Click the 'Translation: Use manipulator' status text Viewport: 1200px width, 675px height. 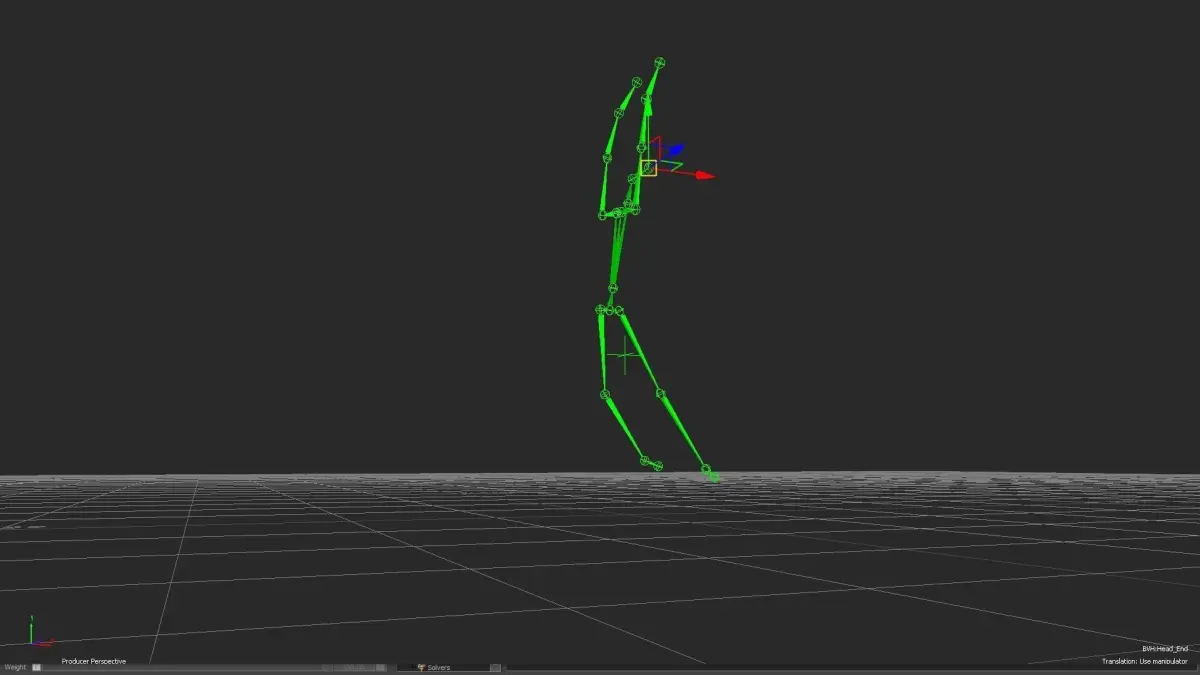pyautogui.click(x=1145, y=661)
